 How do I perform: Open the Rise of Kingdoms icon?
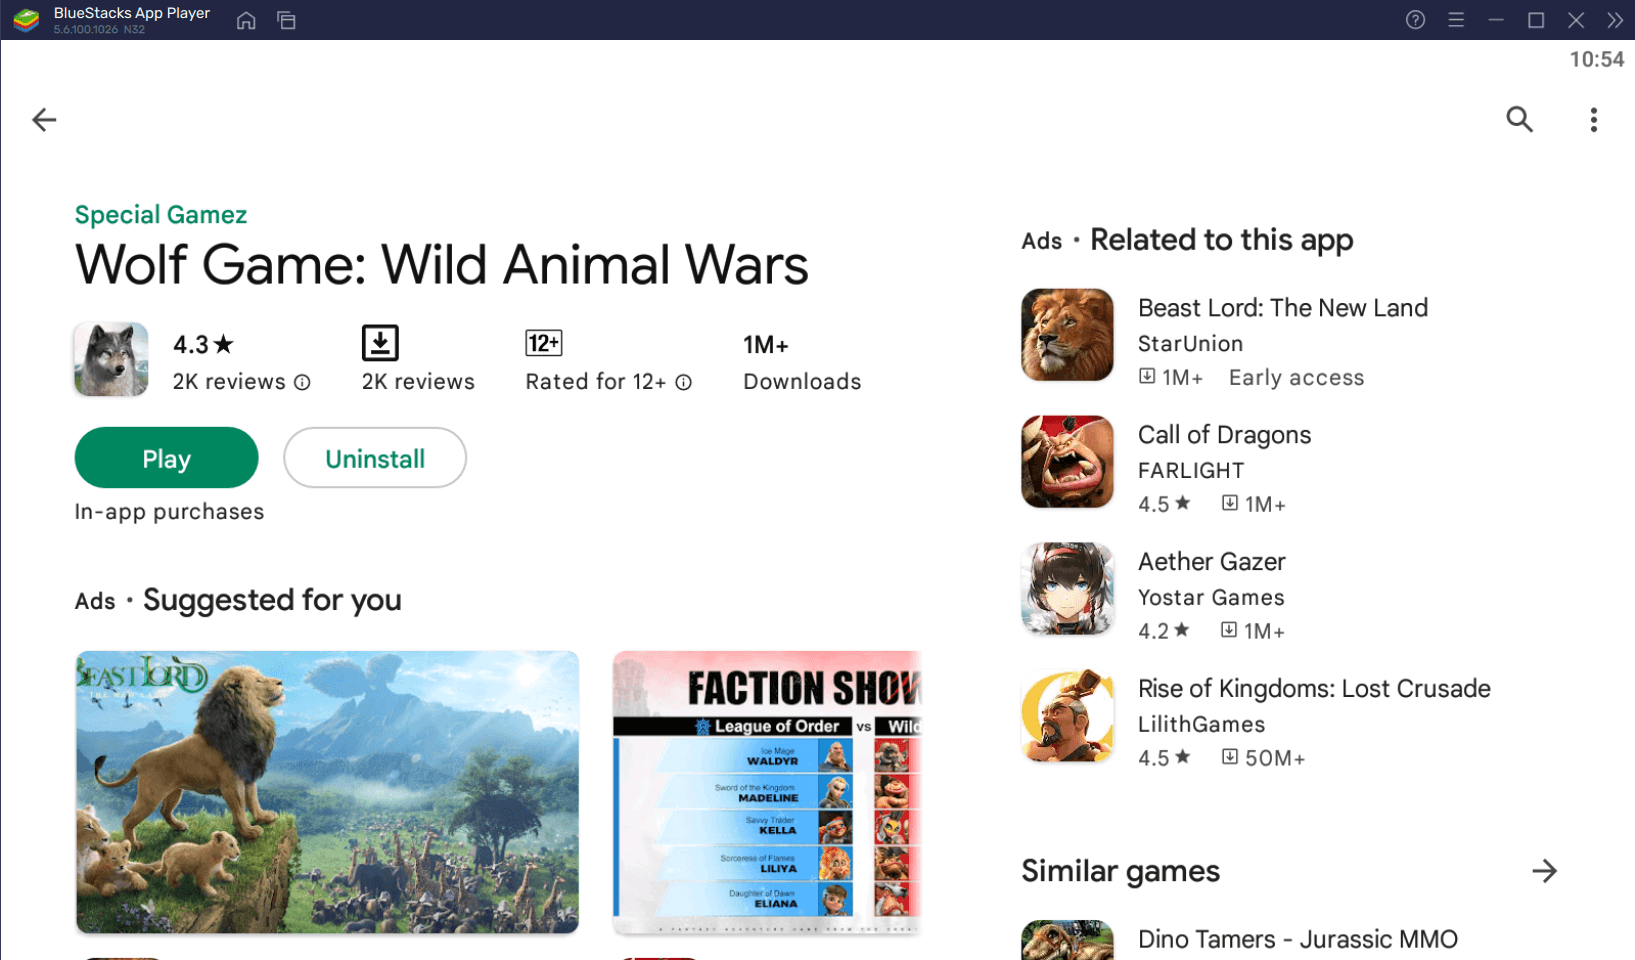click(1067, 716)
